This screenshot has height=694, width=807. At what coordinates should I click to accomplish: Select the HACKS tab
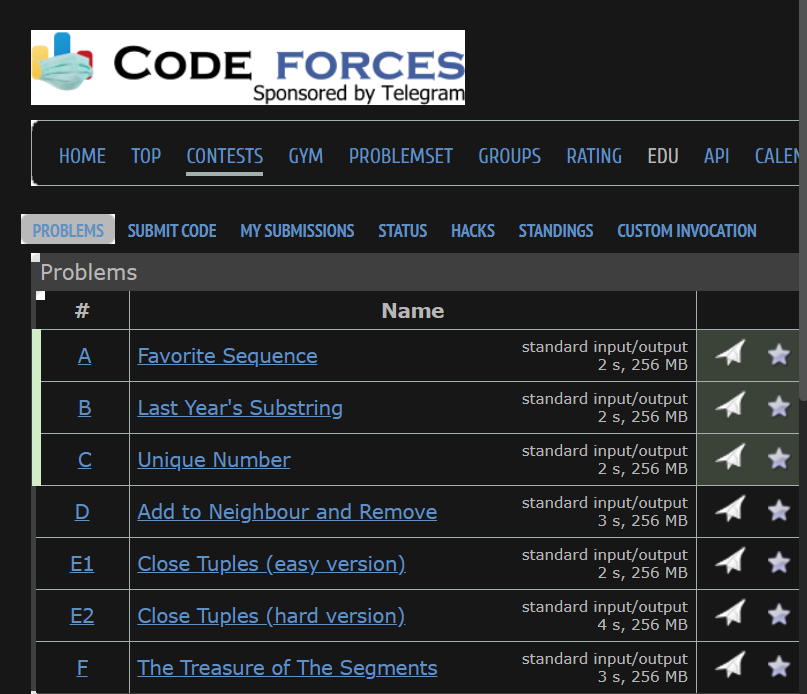point(472,230)
